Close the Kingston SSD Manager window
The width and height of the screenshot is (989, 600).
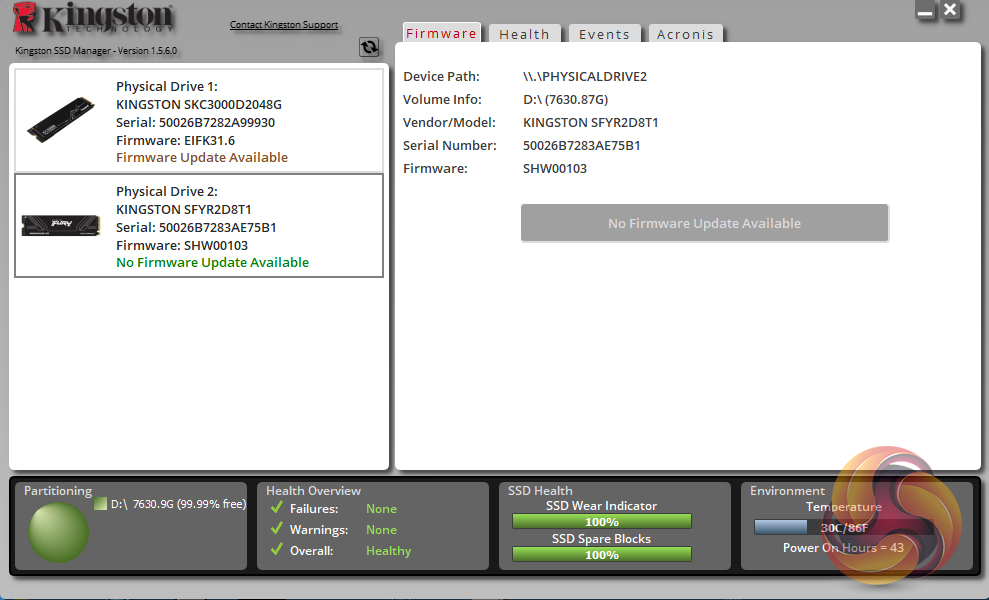(951, 10)
